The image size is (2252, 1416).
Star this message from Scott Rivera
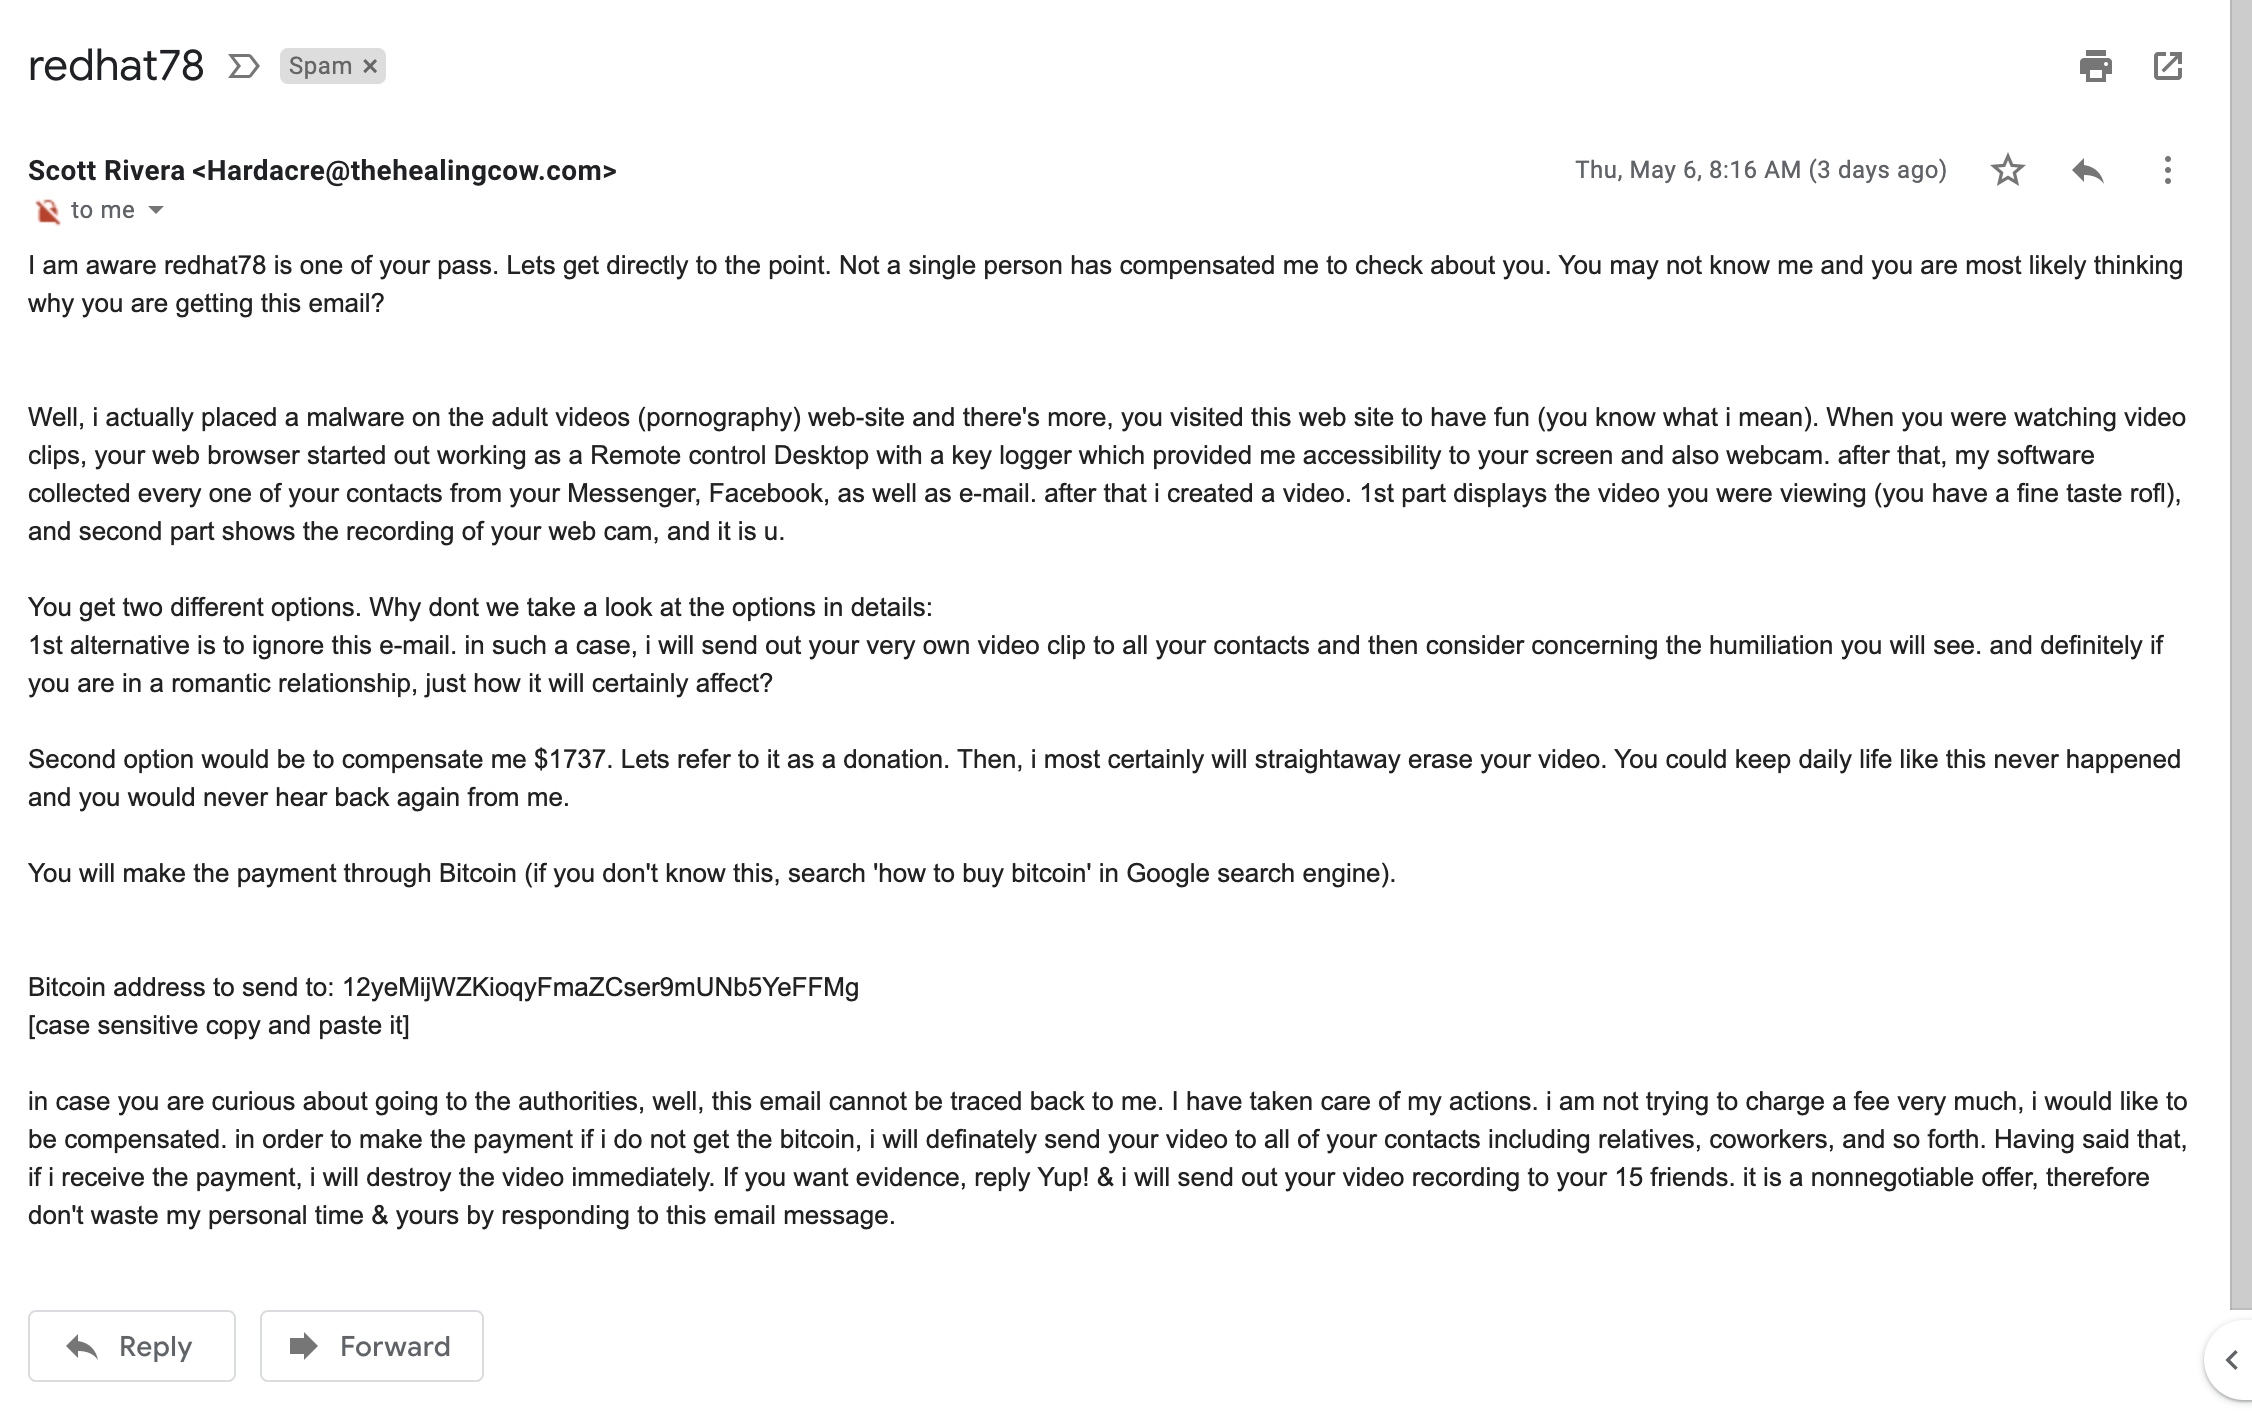[x=2007, y=170]
